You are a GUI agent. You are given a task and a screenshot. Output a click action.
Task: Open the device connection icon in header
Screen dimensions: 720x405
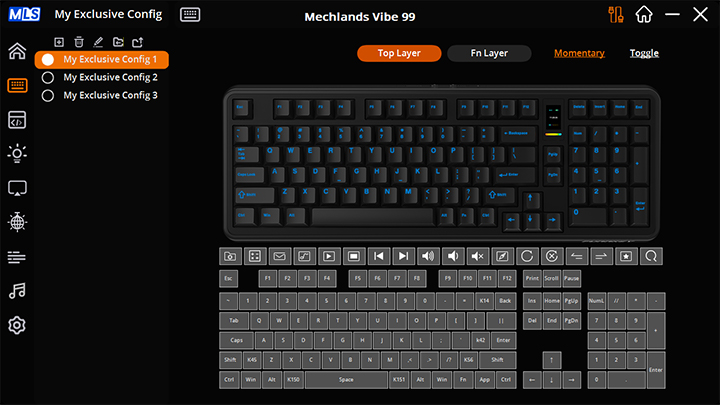point(616,14)
